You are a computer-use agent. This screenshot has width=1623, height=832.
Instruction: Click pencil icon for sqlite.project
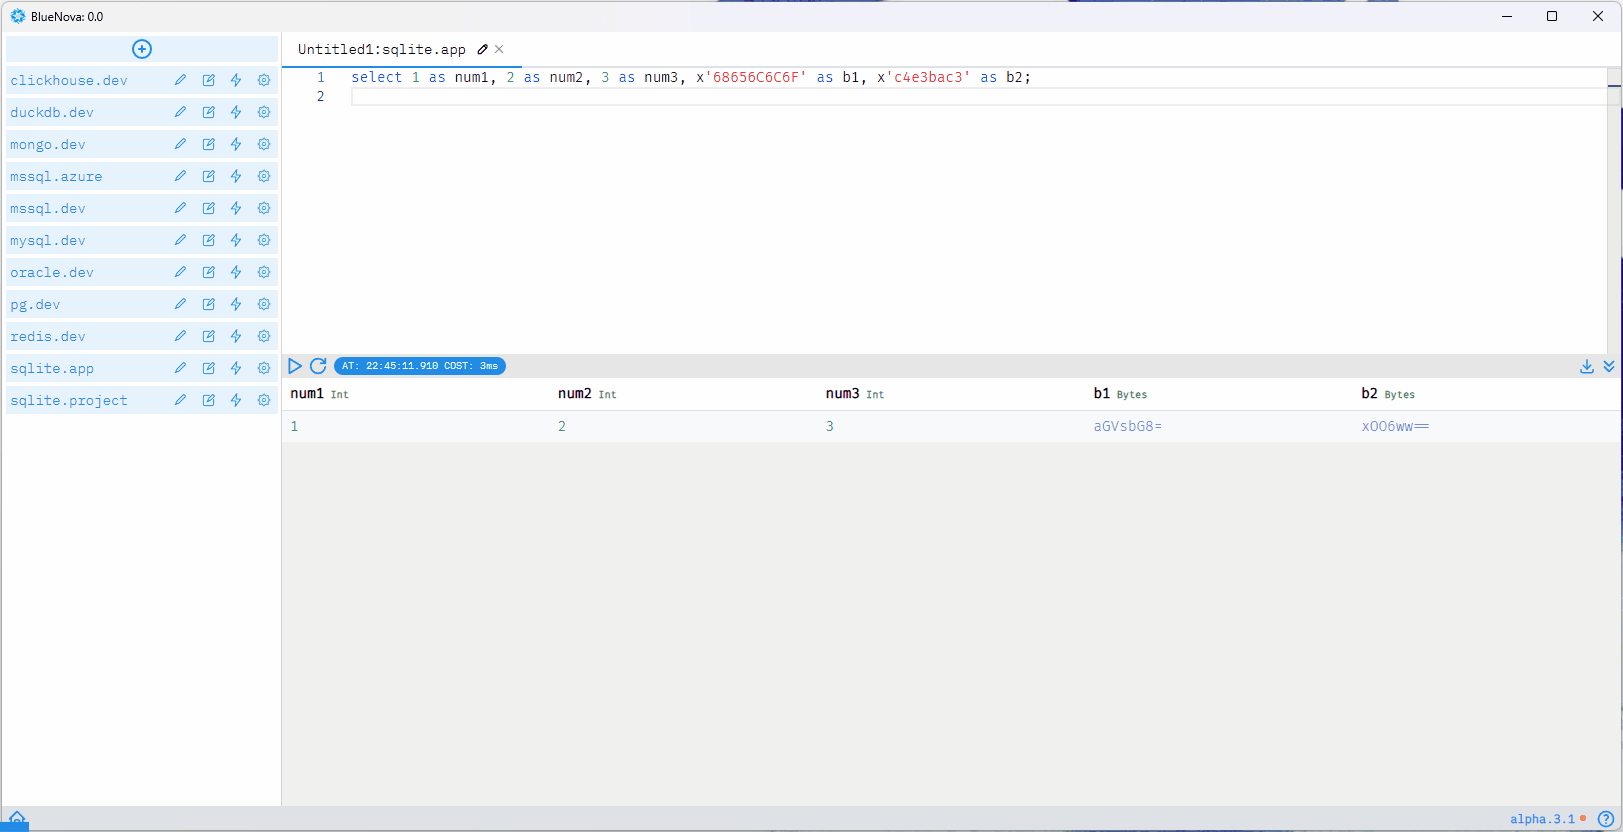tap(180, 400)
